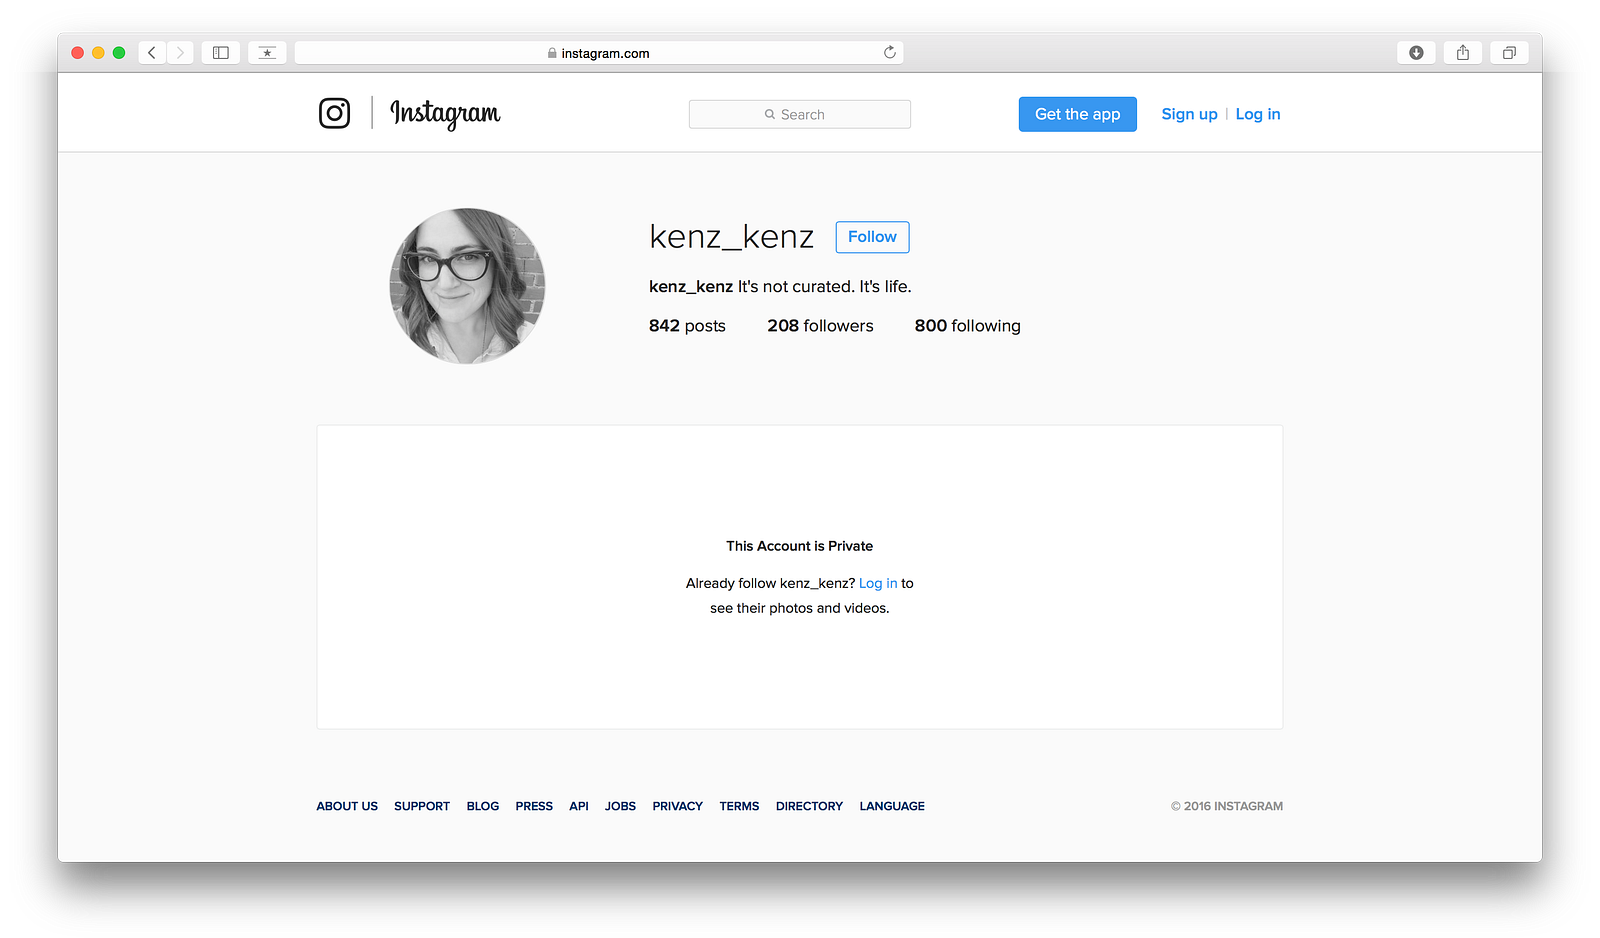Click the kenz_kenz username heading

pyautogui.click(x=731, y=237)
